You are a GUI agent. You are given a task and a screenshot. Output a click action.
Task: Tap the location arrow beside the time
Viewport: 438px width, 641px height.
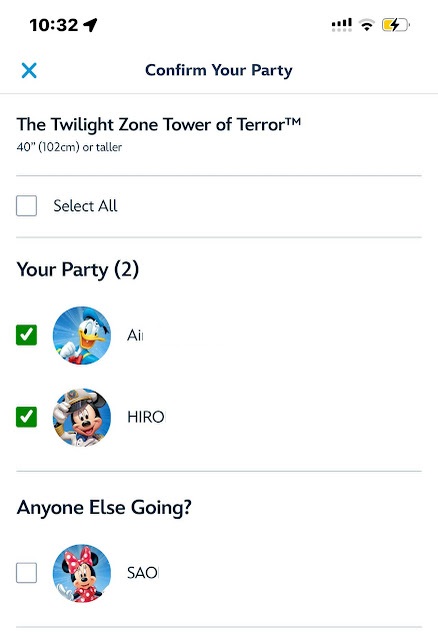click(90, 25)
